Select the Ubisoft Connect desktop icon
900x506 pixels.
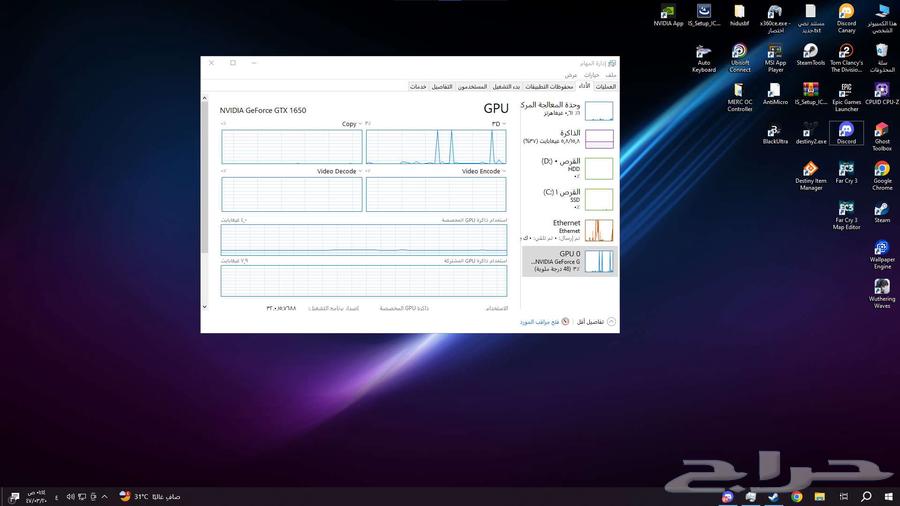739,59
